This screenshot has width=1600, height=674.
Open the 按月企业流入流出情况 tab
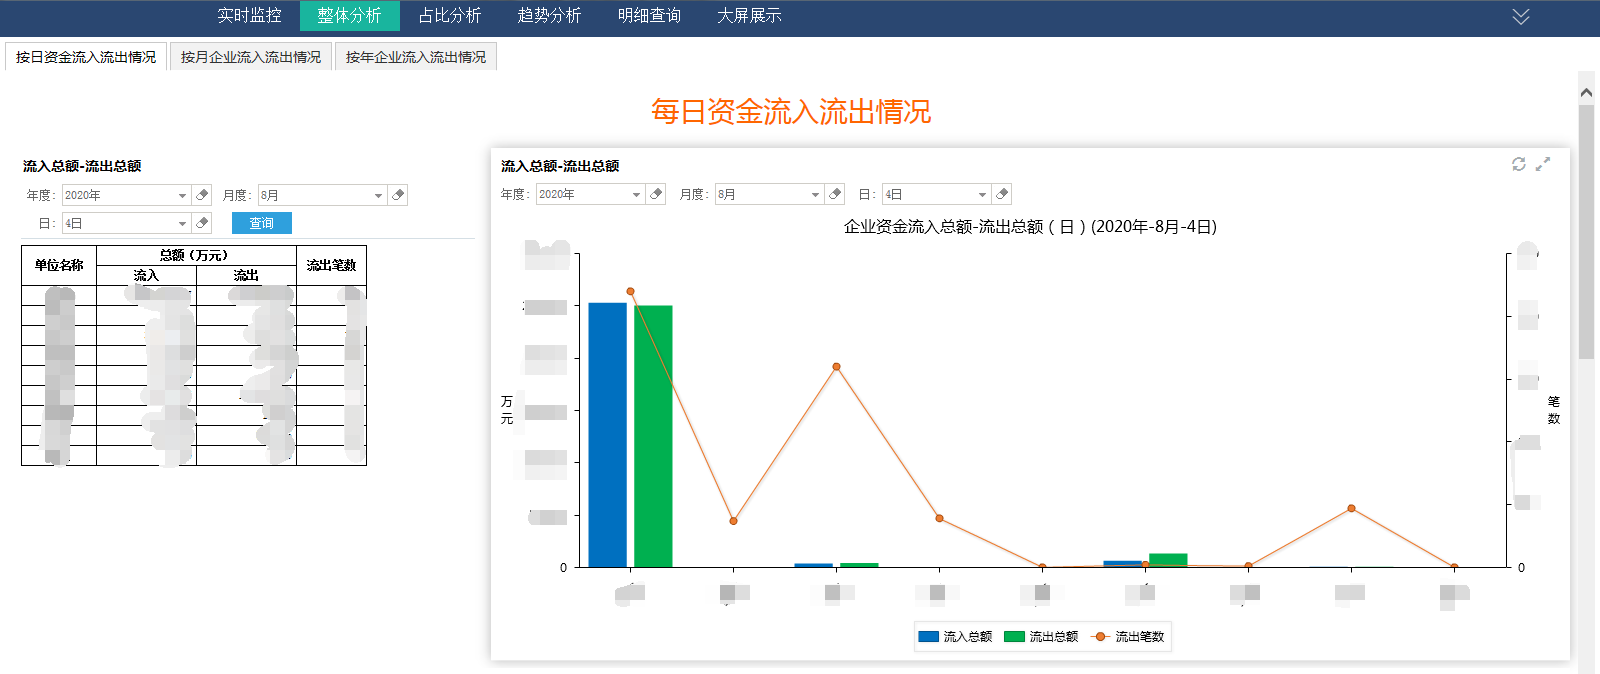pos(251,57)
